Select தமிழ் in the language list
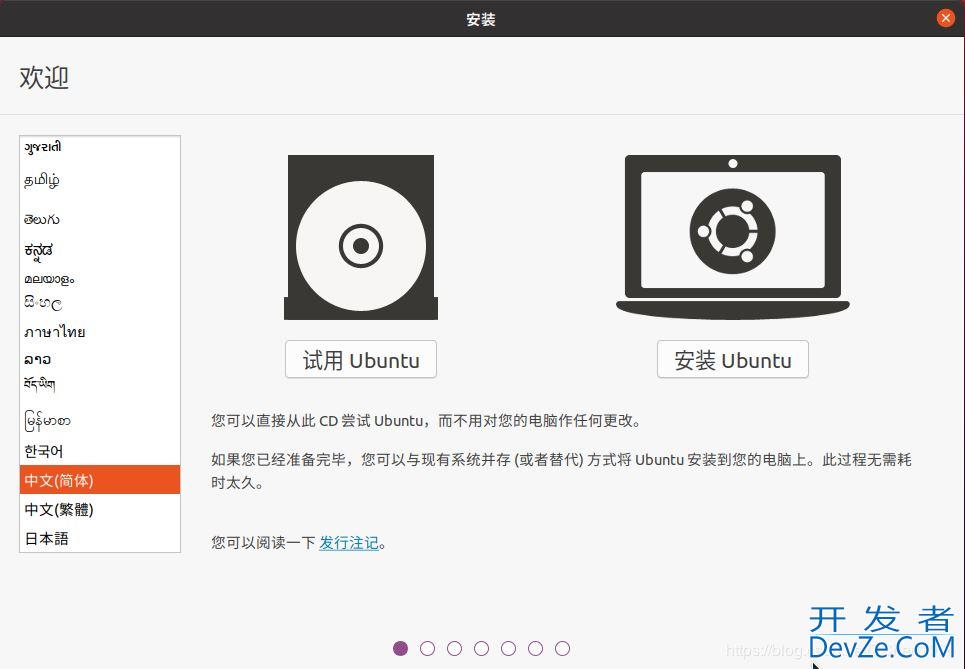Screen dimensions: 965x669 tap(100, 180)
